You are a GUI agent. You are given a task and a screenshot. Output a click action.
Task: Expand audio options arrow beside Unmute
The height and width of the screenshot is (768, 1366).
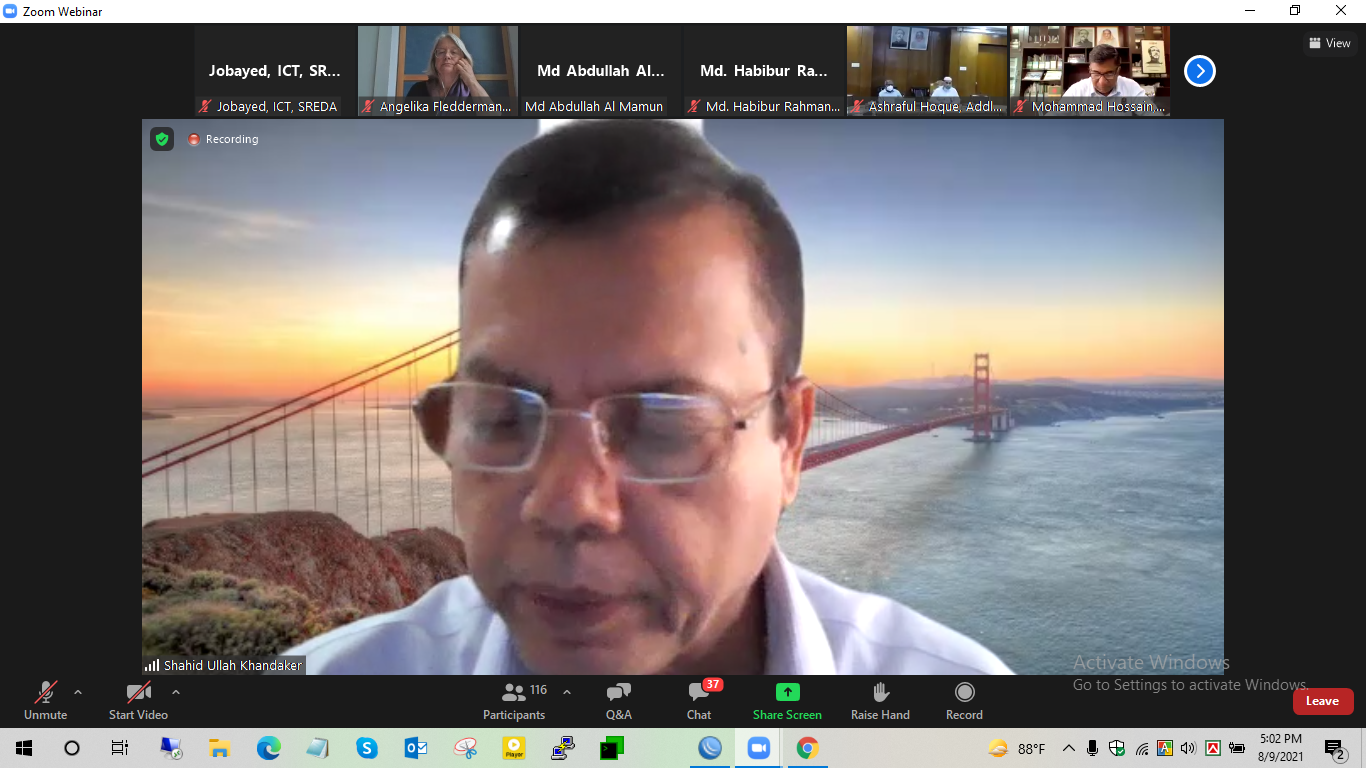tap(78, 692)
